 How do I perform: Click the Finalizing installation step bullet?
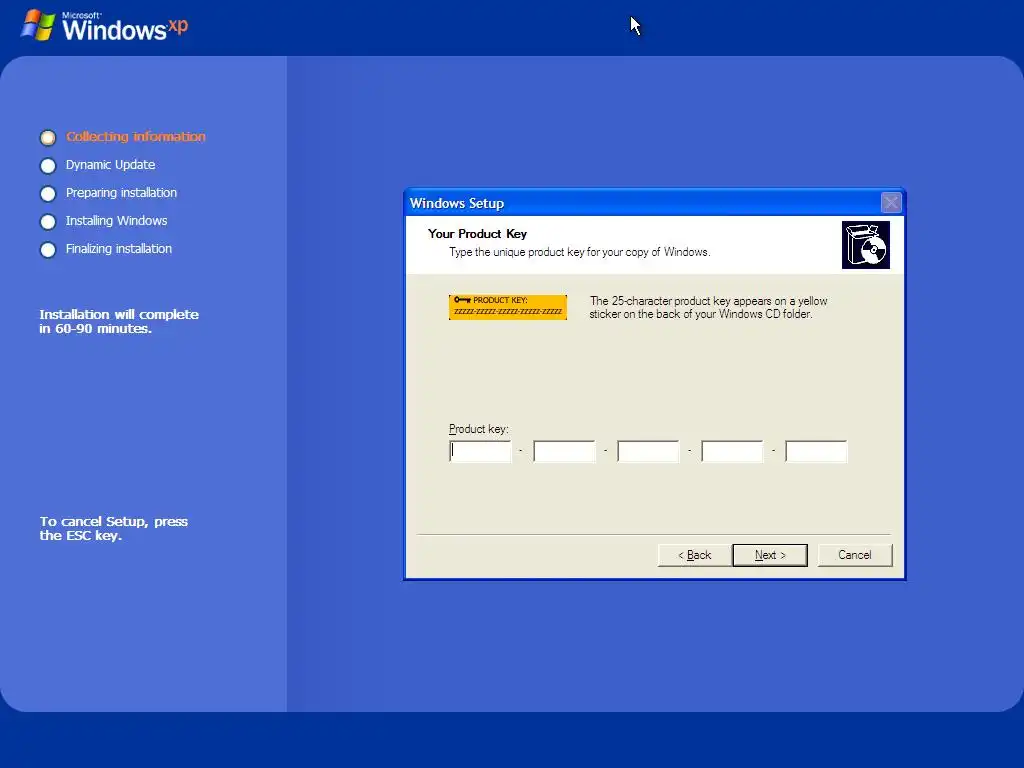[x=48, y=250]
